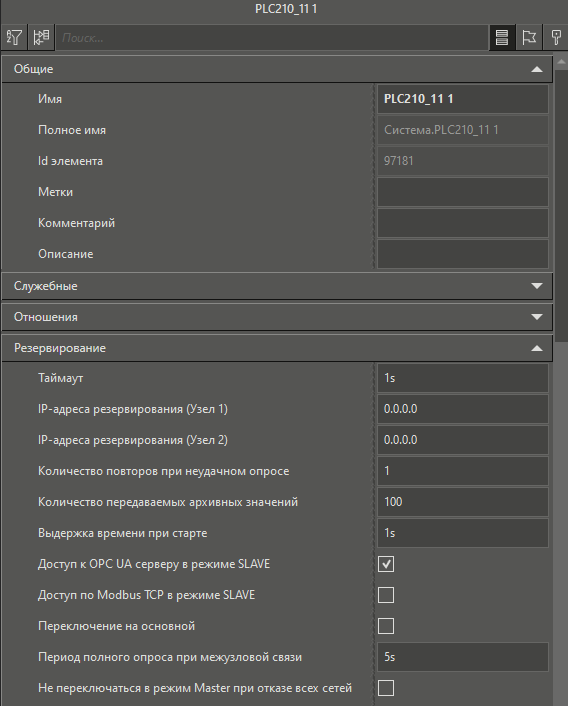This screenshot has height=706, width=568.
Task: Click the Метки property label
Action: [x=55, y=192]
